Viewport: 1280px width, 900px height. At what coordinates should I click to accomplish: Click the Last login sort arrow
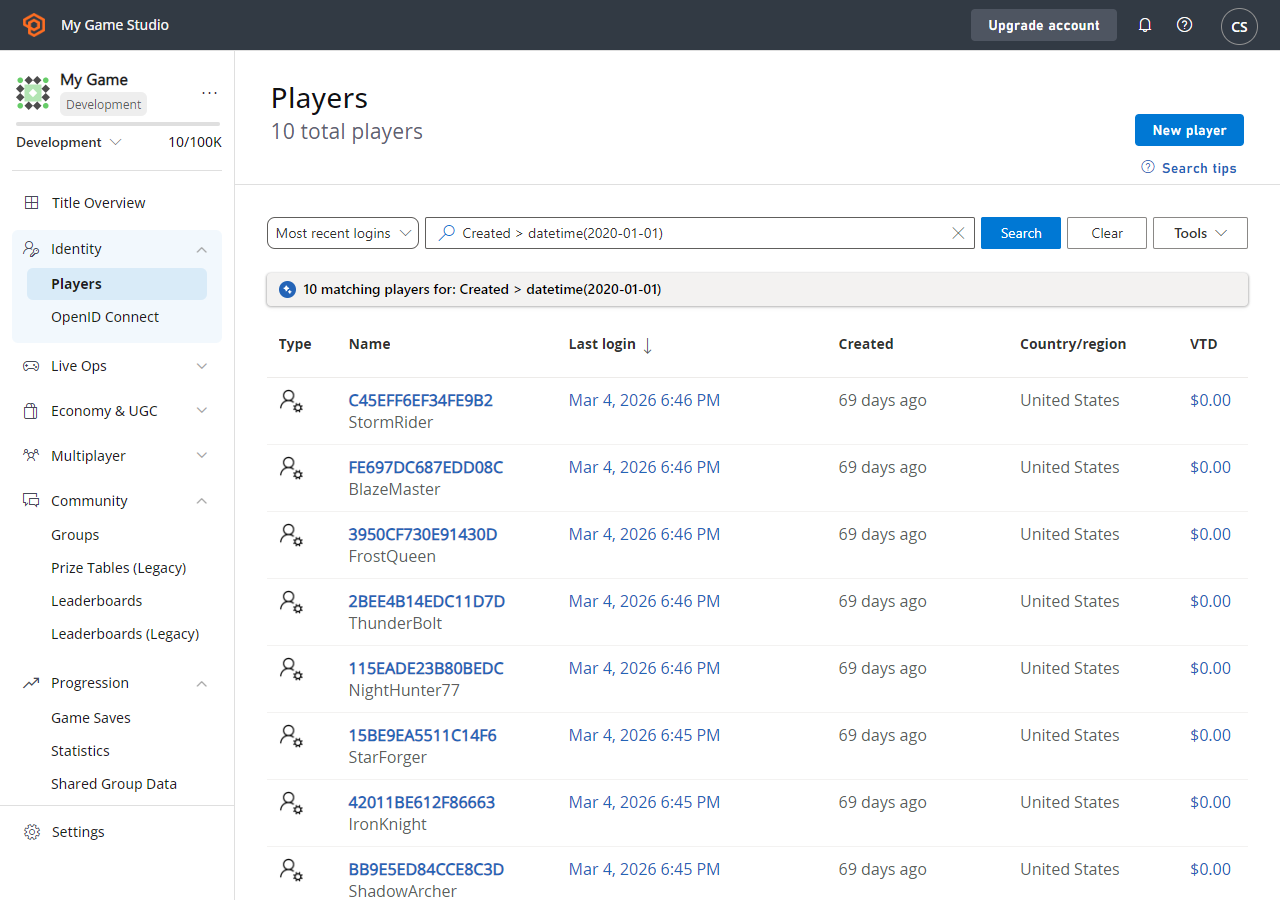(647, 345)
